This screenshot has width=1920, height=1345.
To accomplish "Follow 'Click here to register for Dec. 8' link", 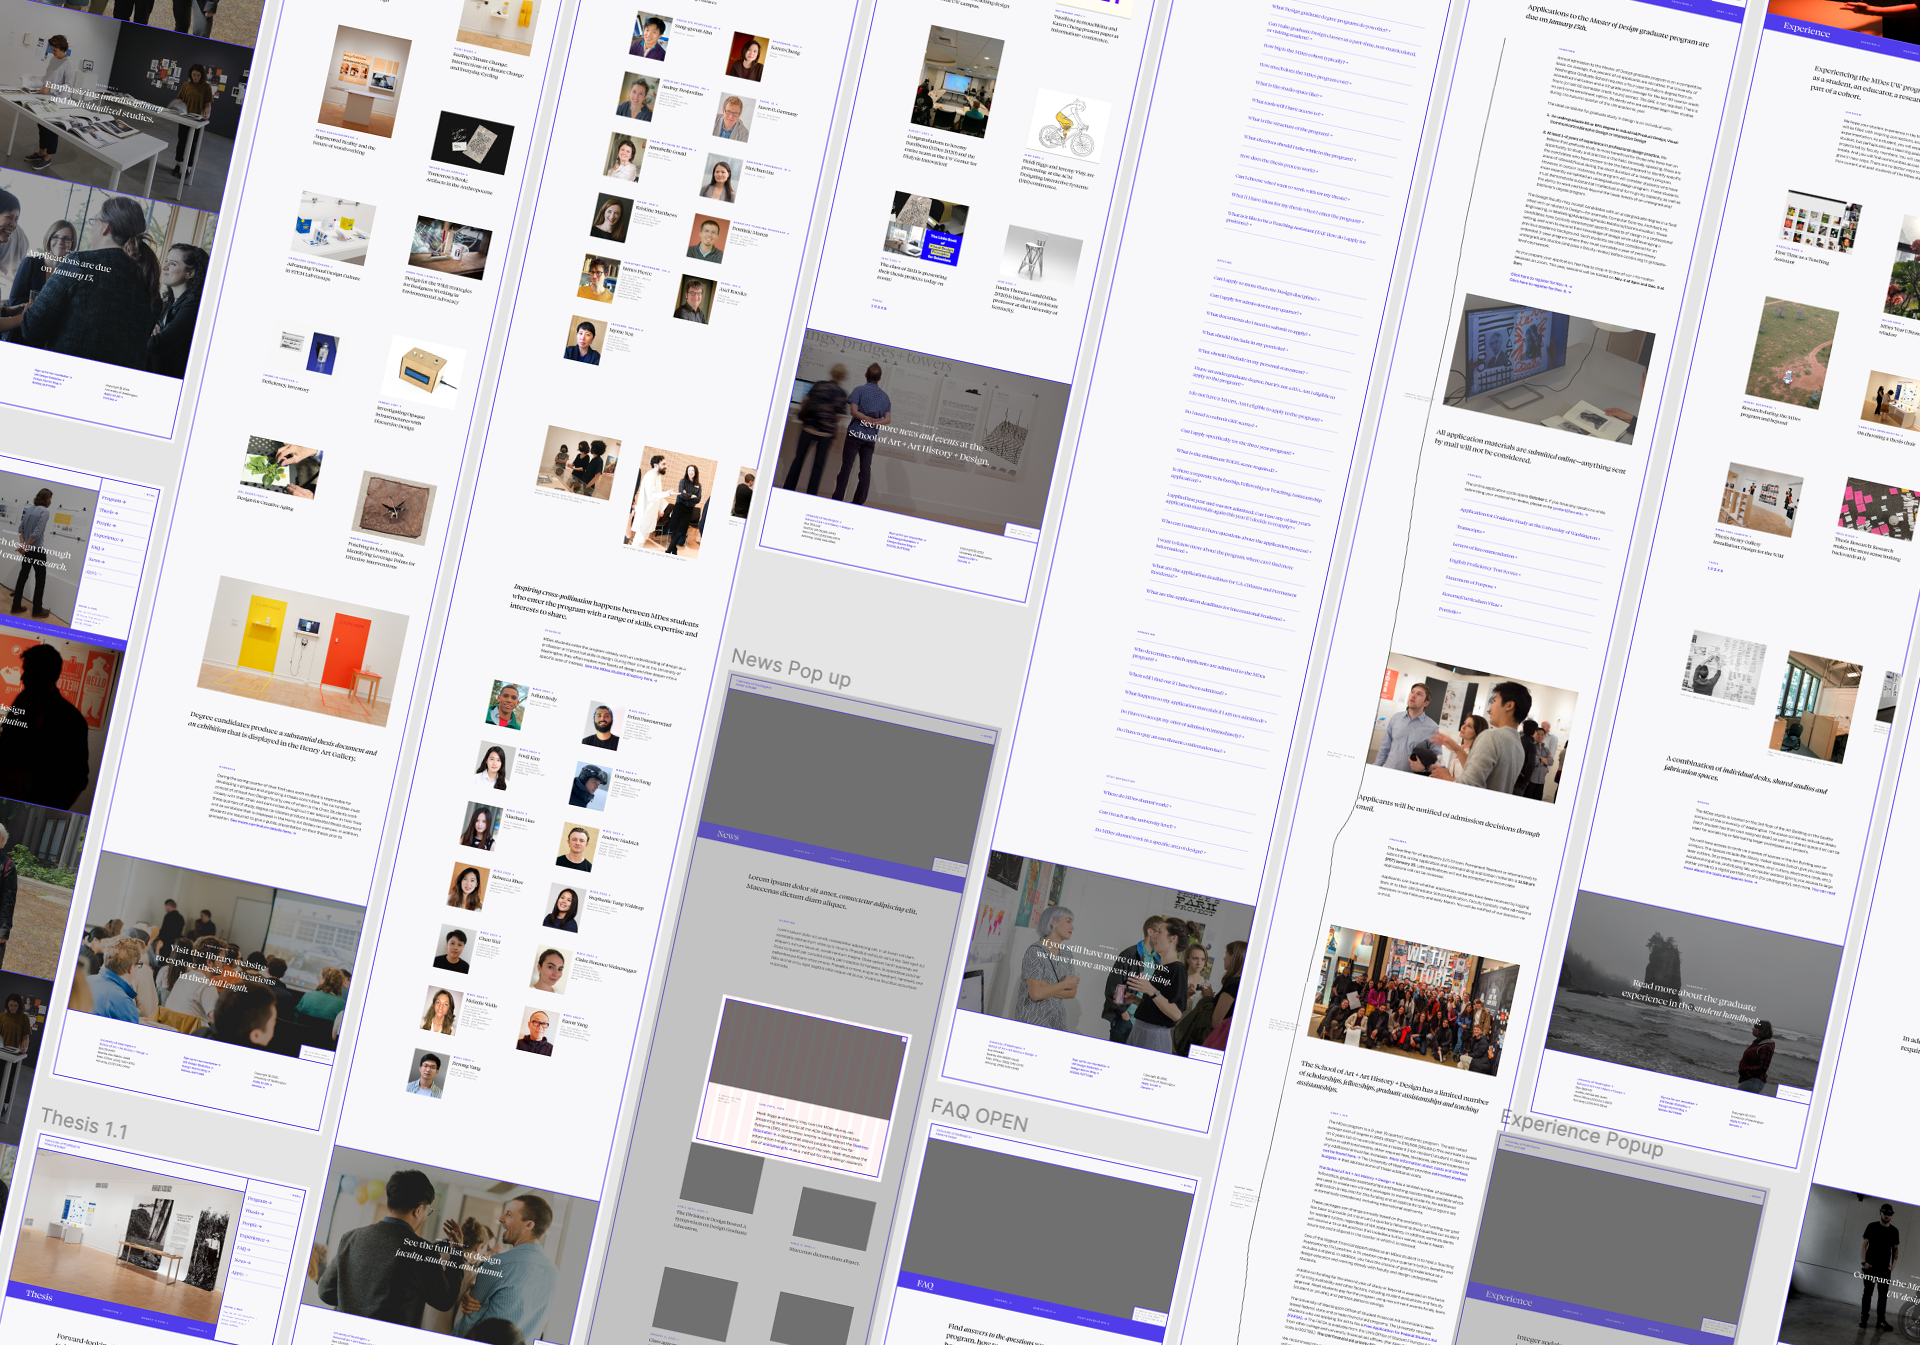I will 1538,286.
